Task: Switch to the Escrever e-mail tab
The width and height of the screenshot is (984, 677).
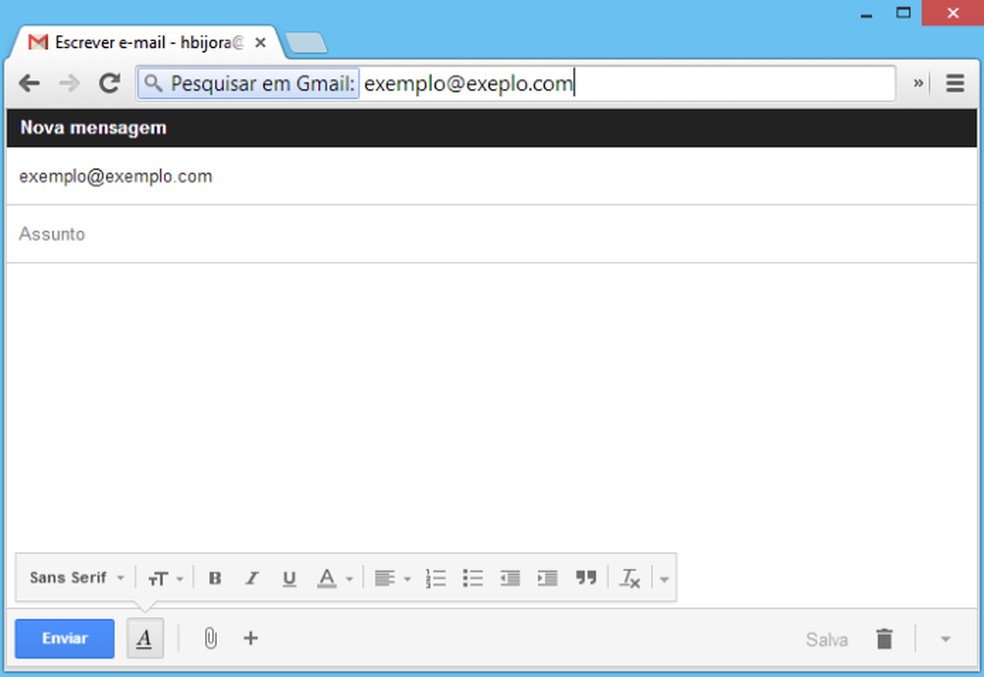Action: tap(140, 42)
